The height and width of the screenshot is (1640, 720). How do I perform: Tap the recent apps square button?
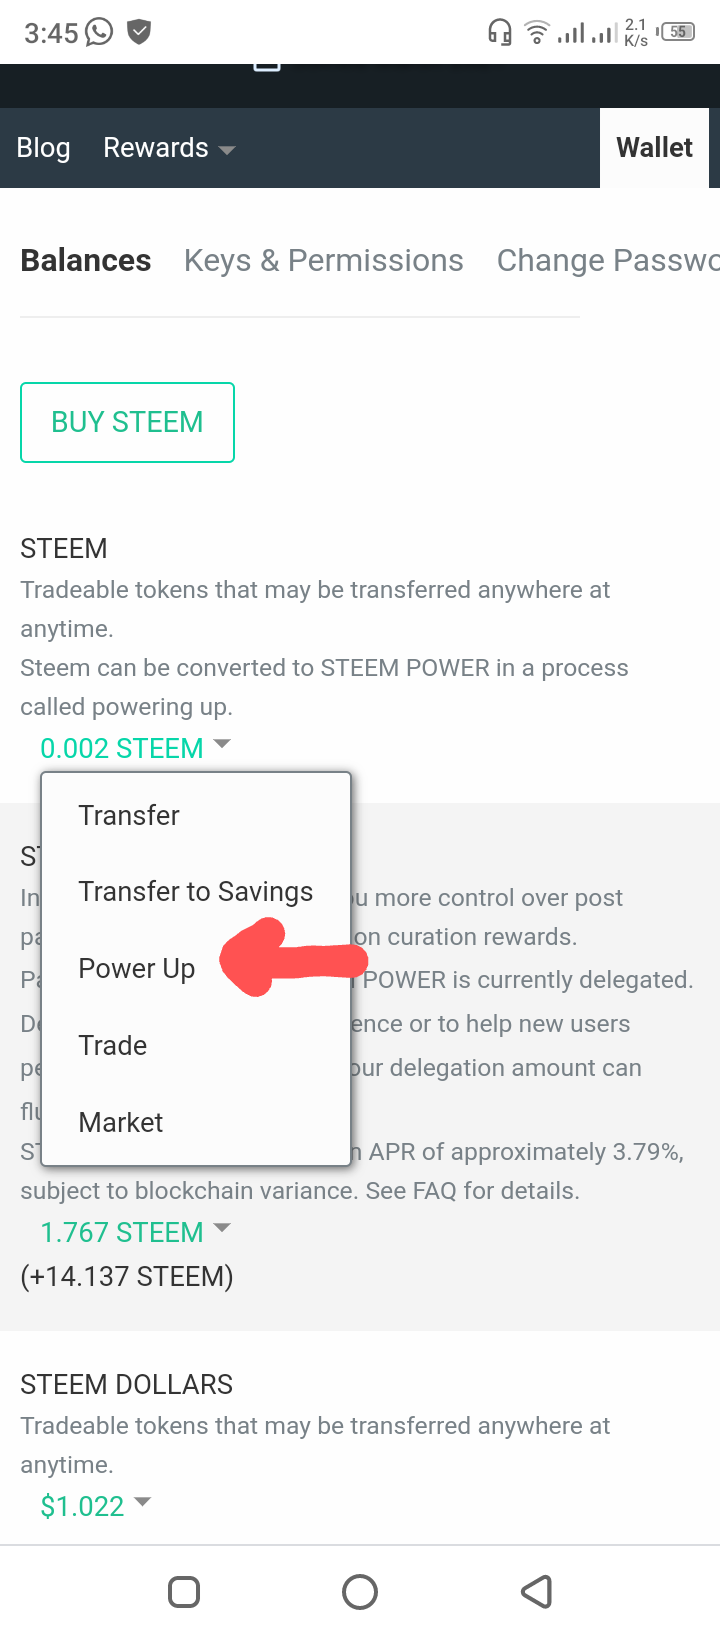[x=184, y=1591]
